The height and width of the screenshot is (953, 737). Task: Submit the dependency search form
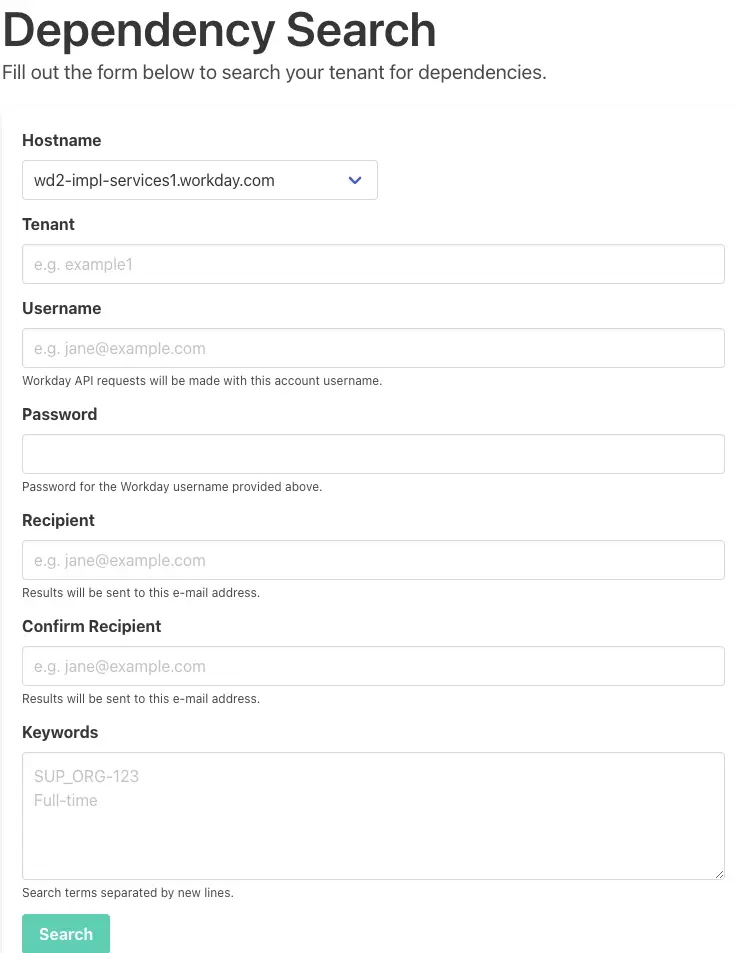[65, 933]
